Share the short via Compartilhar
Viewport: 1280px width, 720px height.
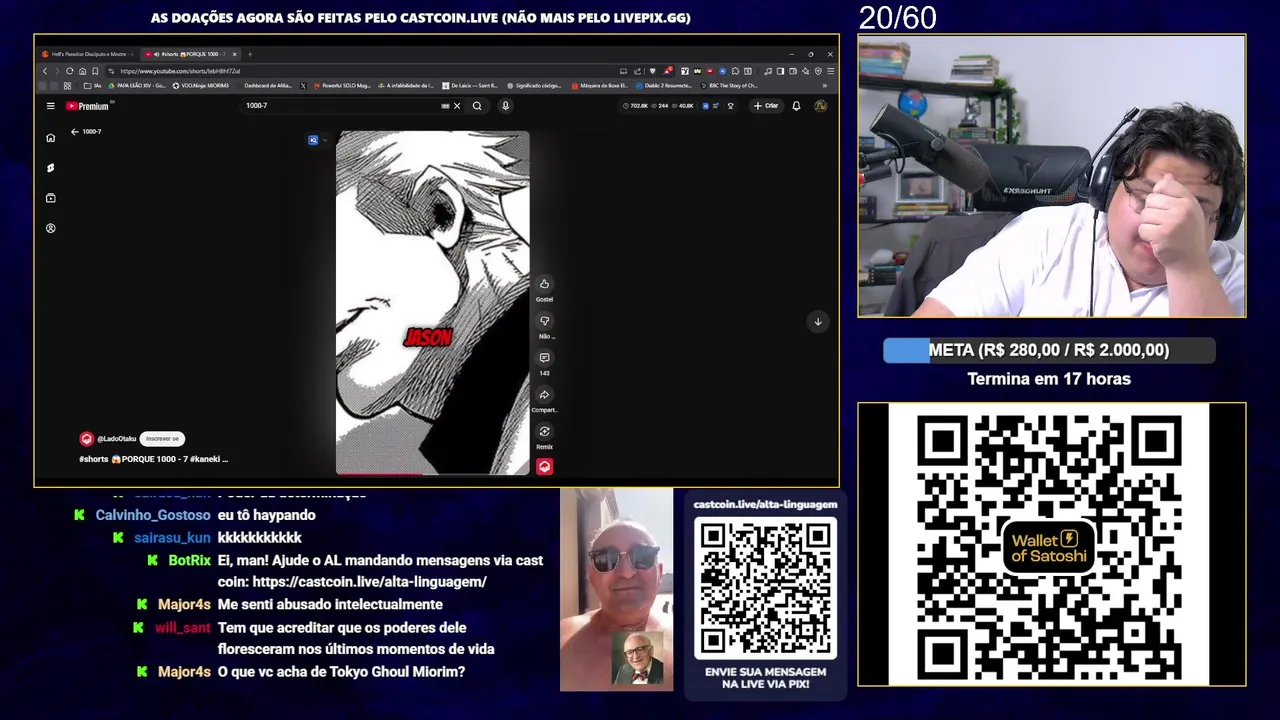coord(544,395)
